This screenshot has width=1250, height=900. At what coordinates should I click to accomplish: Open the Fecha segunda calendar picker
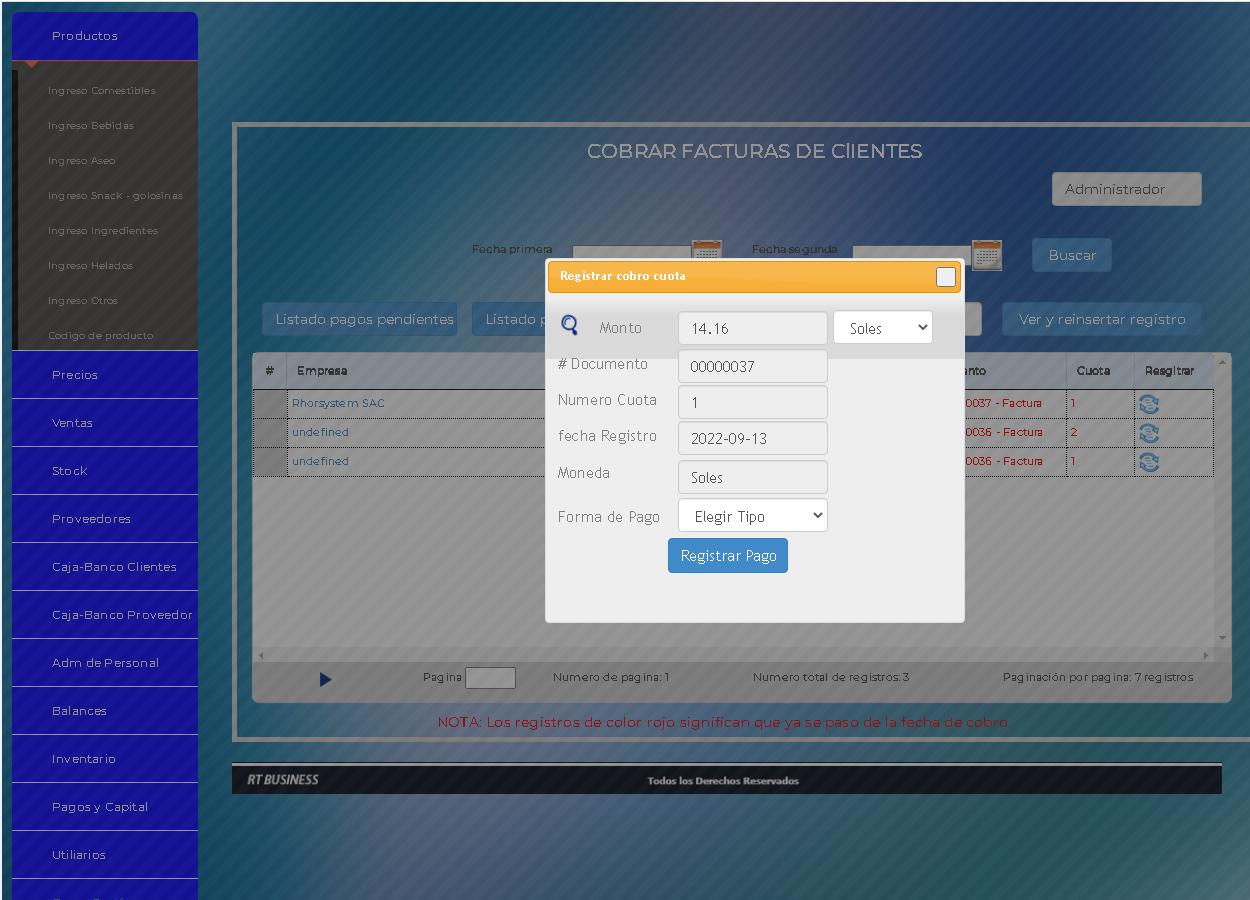point(986,255)
